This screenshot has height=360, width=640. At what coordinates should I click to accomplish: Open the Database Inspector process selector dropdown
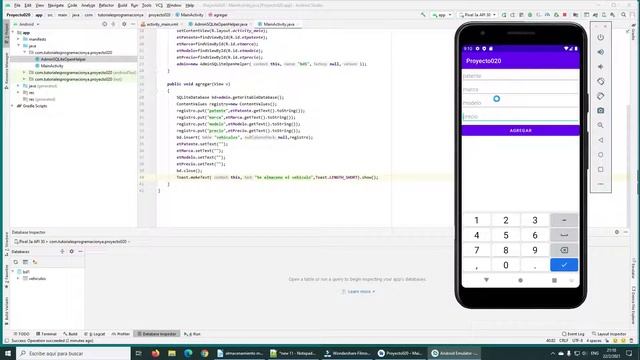[x=72, y=242]
